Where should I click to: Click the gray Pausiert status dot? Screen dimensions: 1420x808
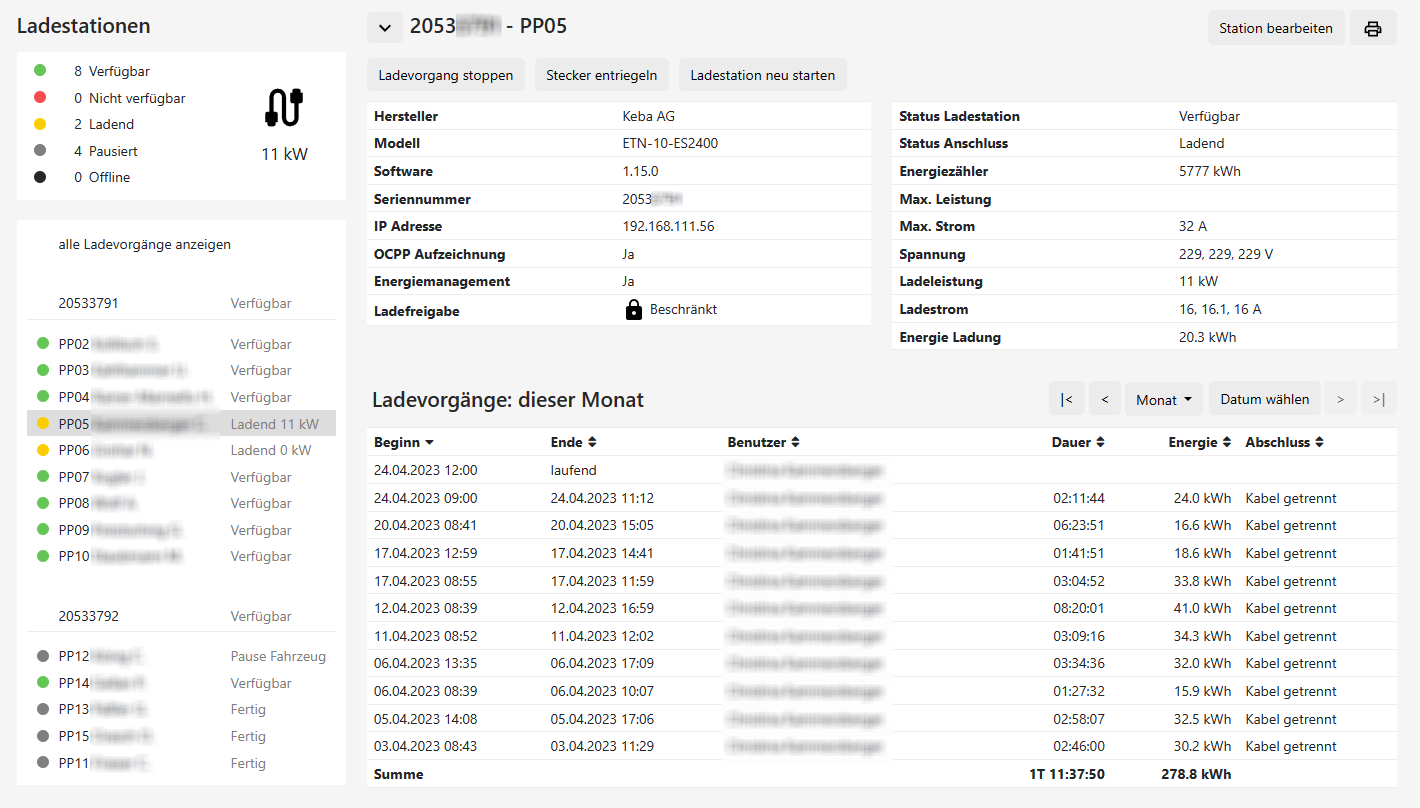pyautogui.click(x=40, y=151)
